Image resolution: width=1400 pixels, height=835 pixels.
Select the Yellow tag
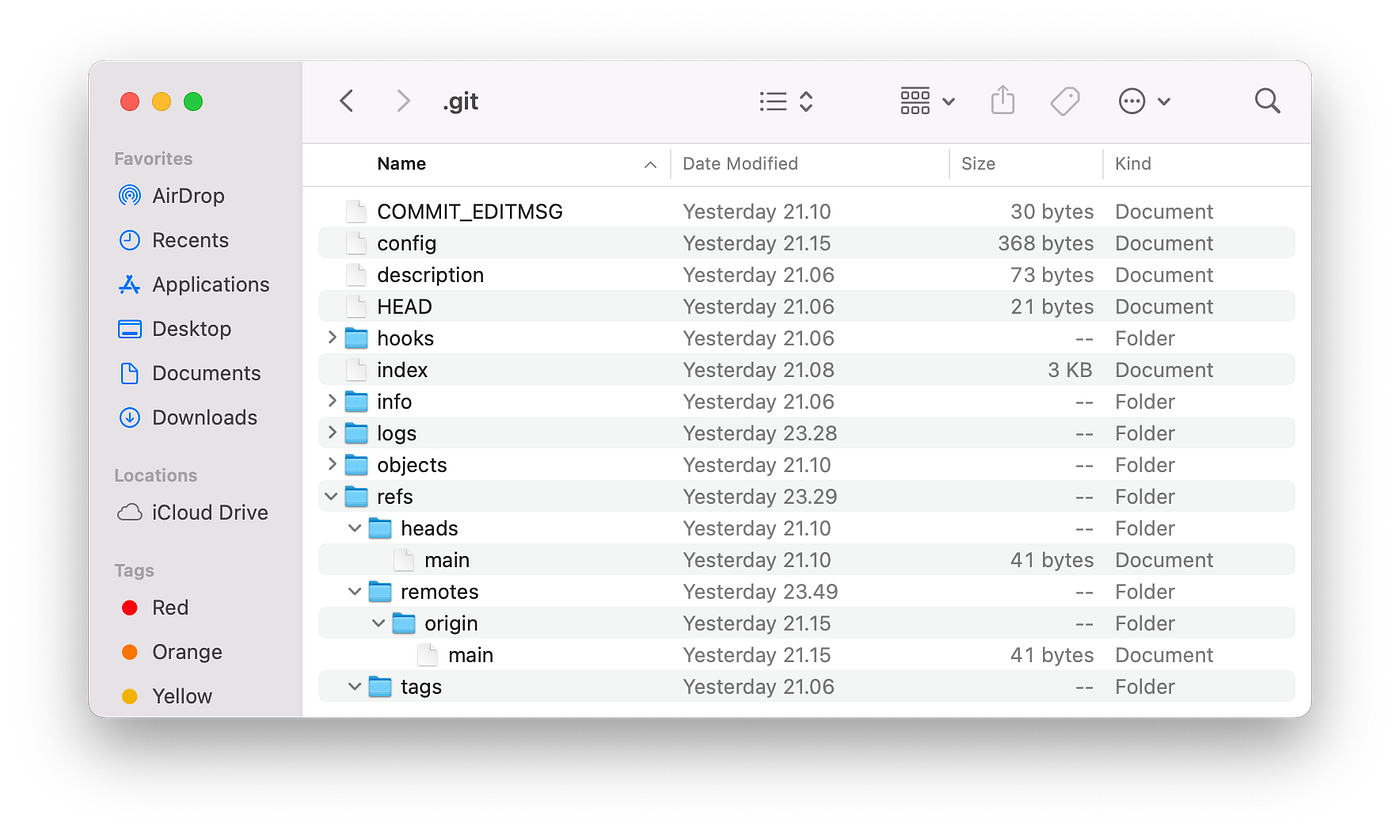166,696
